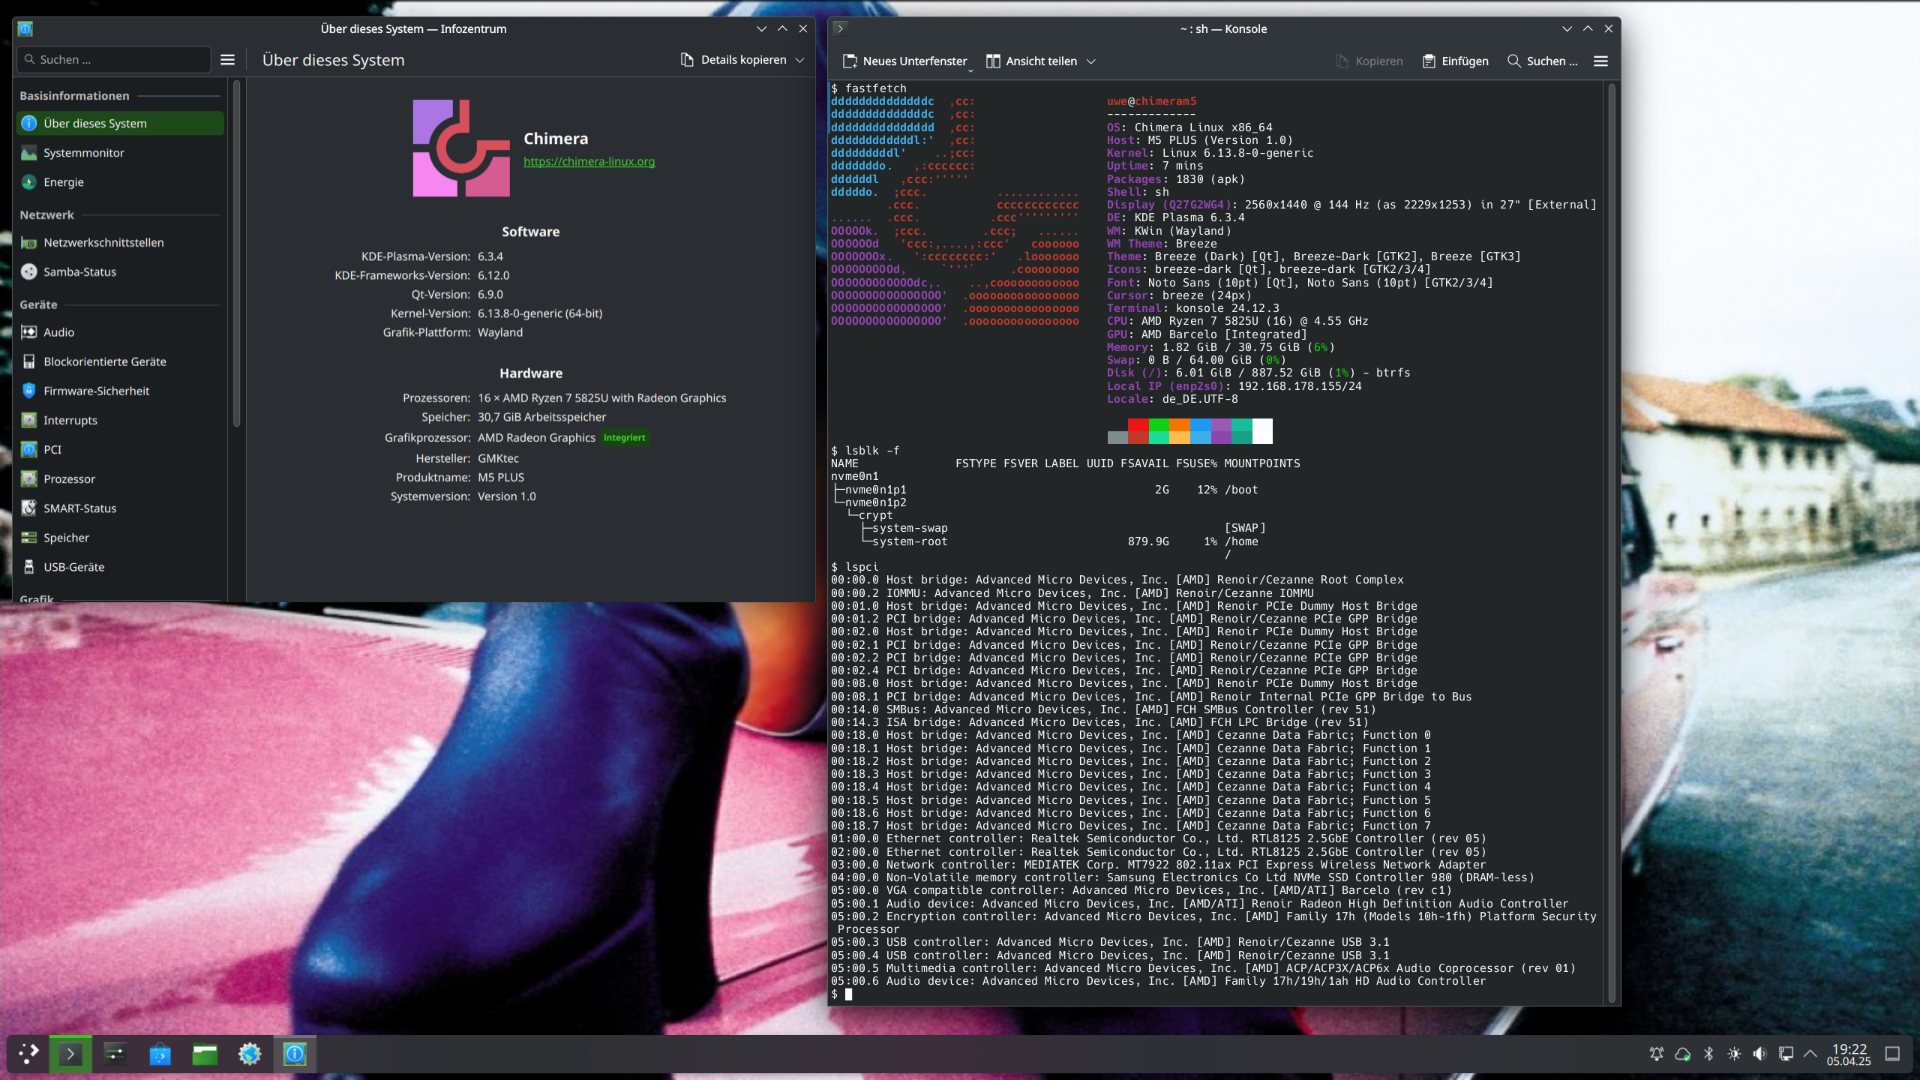This screenshot has width=1920, height=1080.
Task: Open the chimera-linux.org link
Action: click(x=589, y=162)
